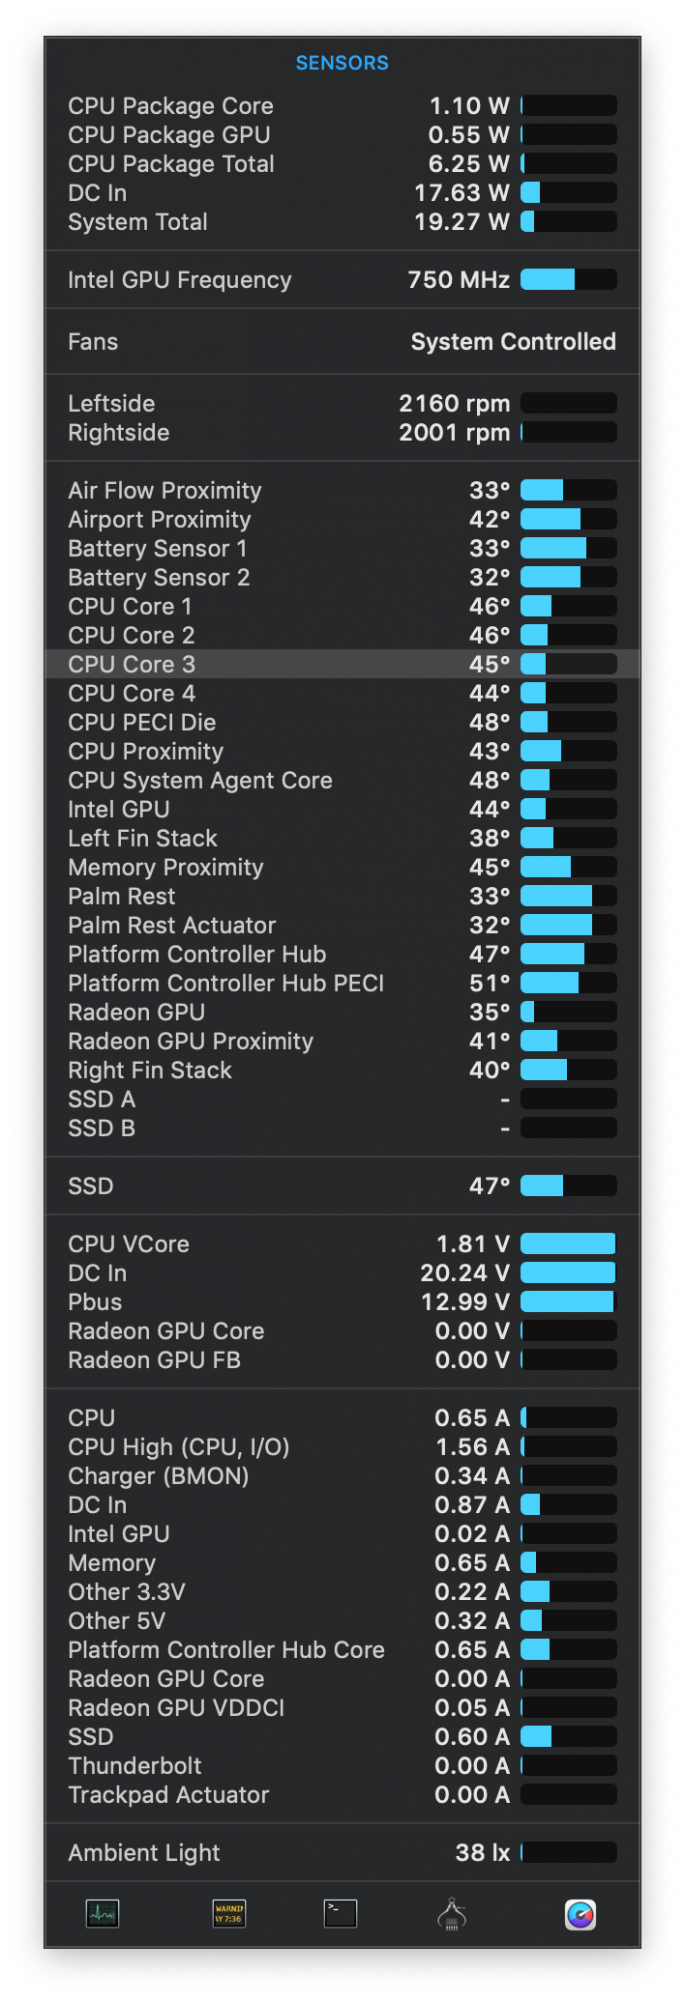Viewport: 685px width, 2000px height.
Task: Click the SENSORS header title
Action: (342, 63)
